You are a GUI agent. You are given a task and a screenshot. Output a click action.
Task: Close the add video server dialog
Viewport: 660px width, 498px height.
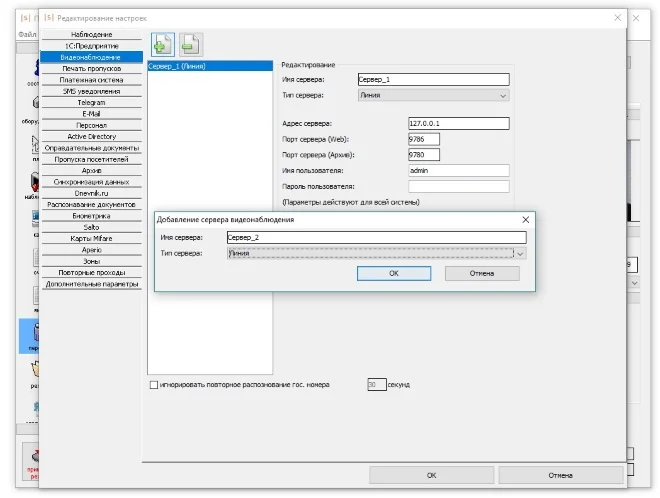pyautogui.click(x=525, y=218)
